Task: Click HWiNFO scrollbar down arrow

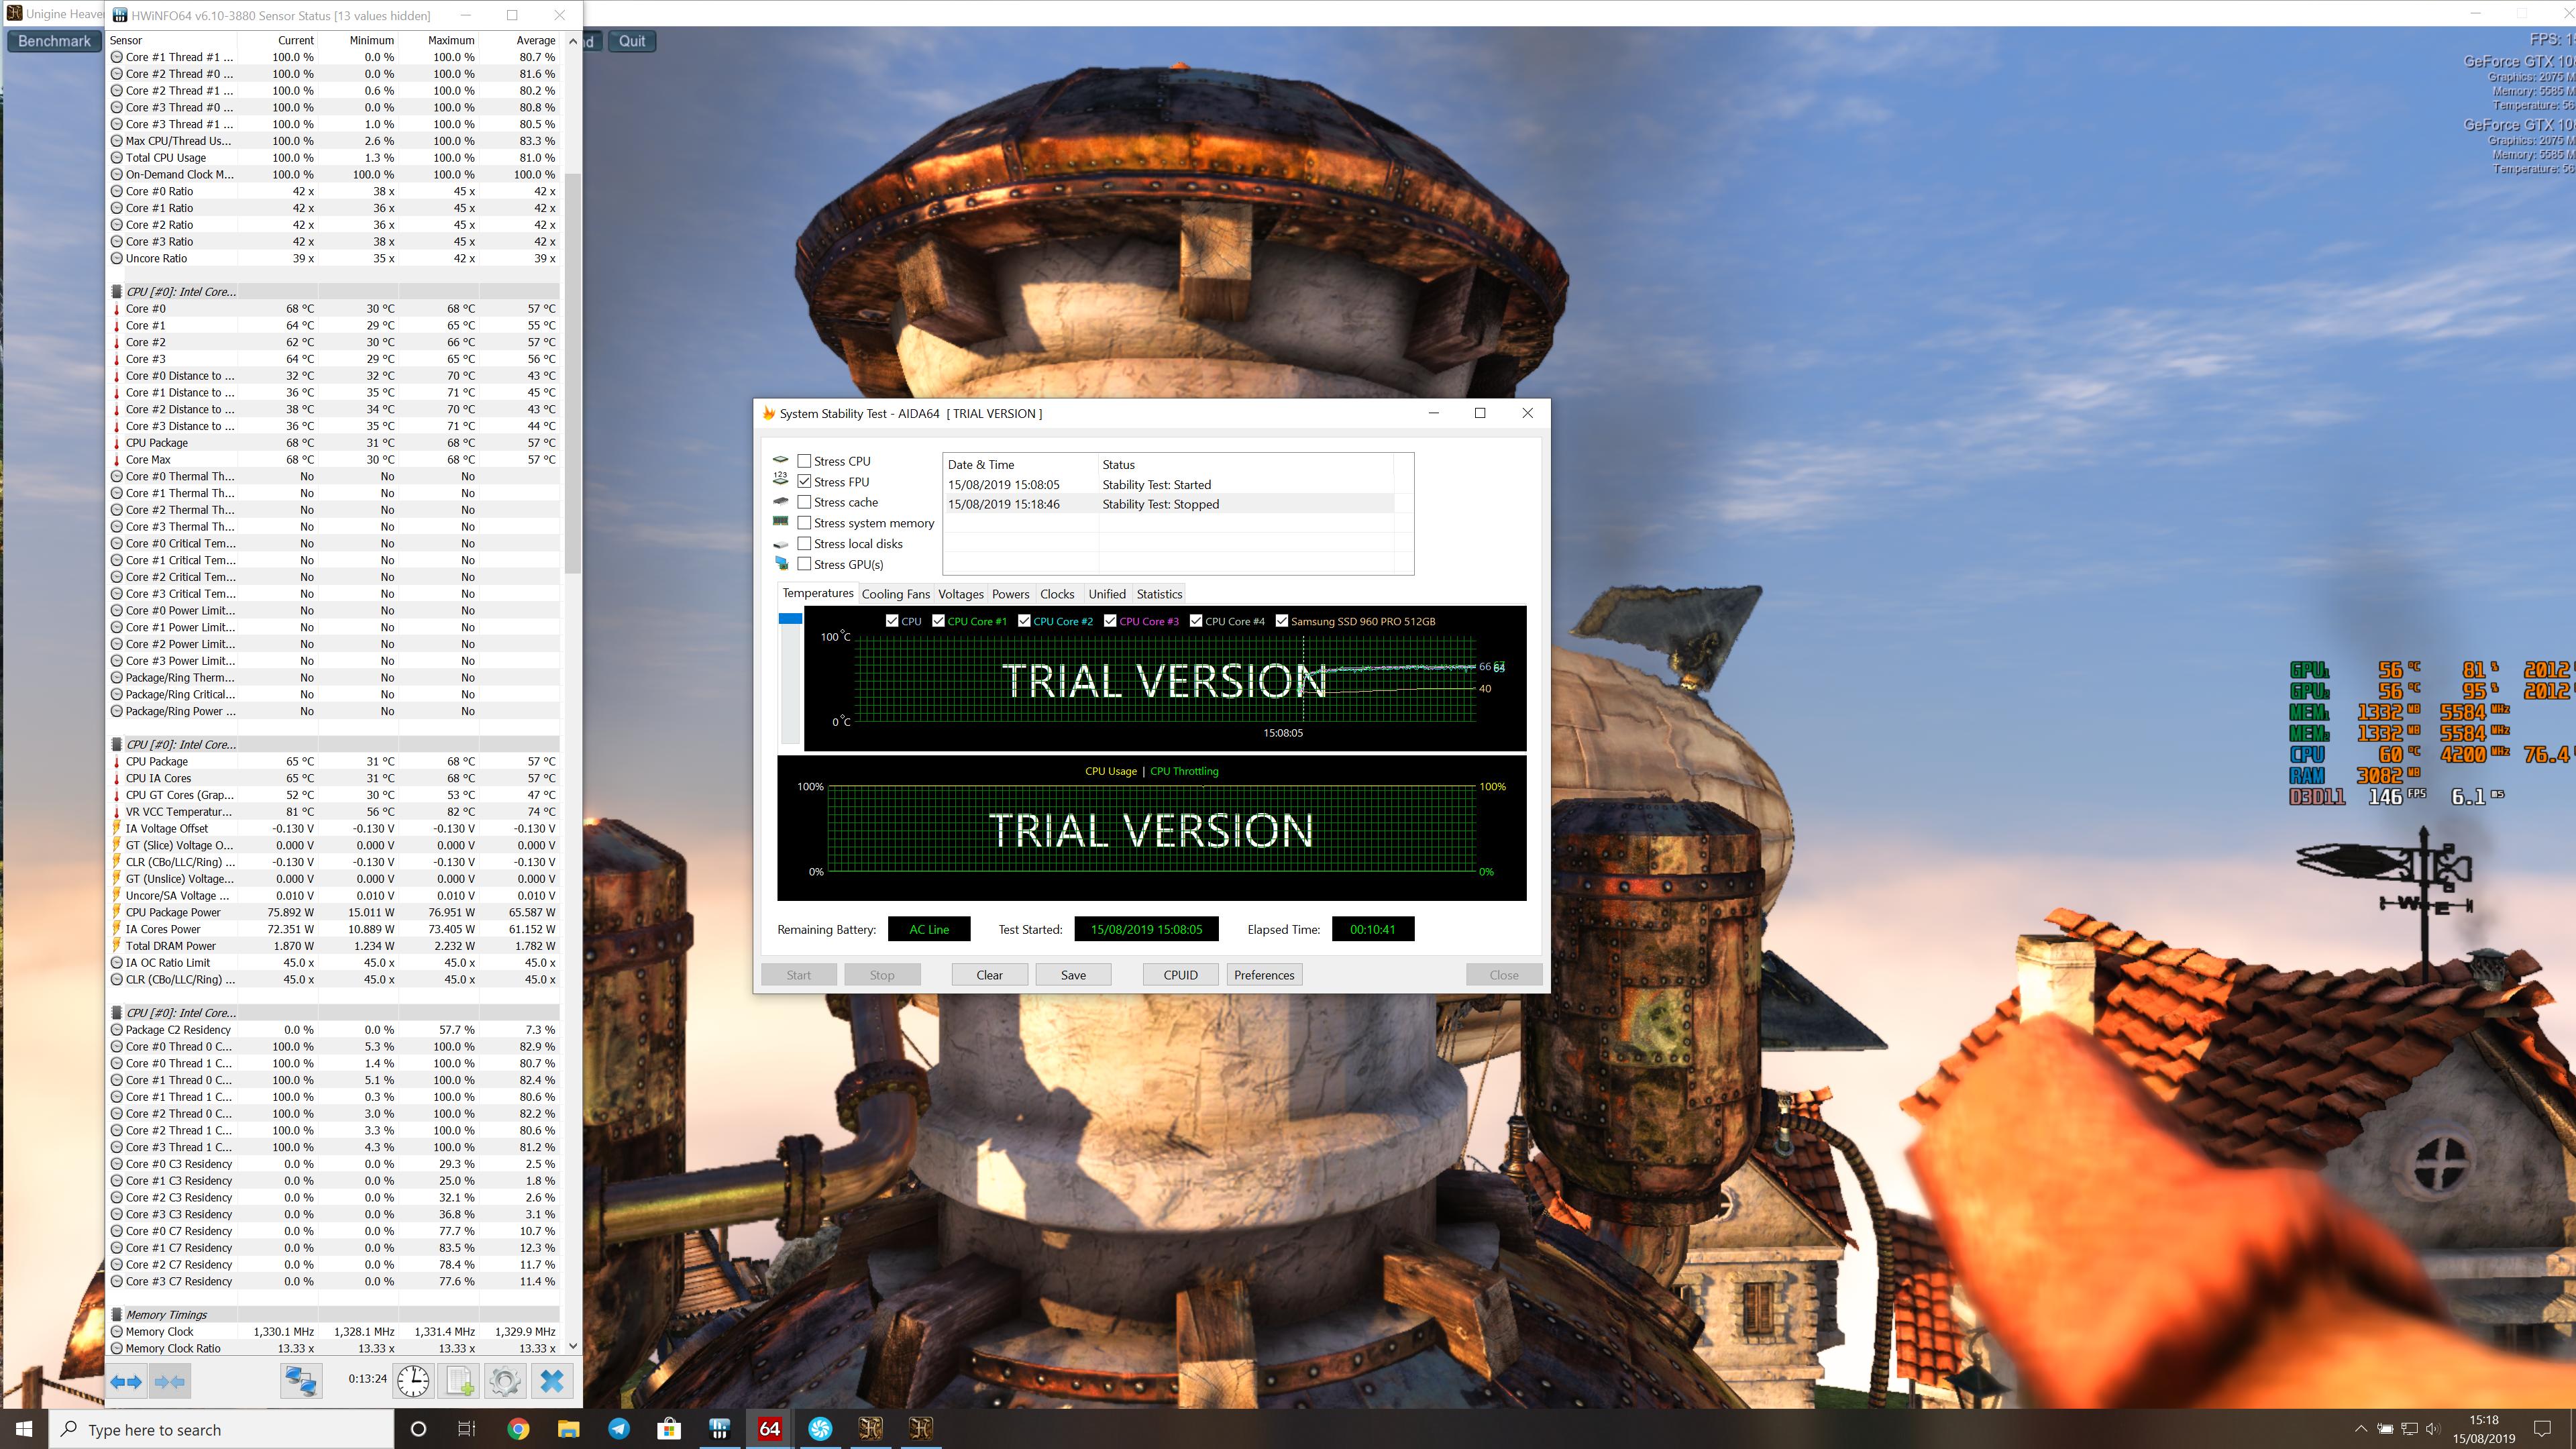Action: coord(572,1346)
